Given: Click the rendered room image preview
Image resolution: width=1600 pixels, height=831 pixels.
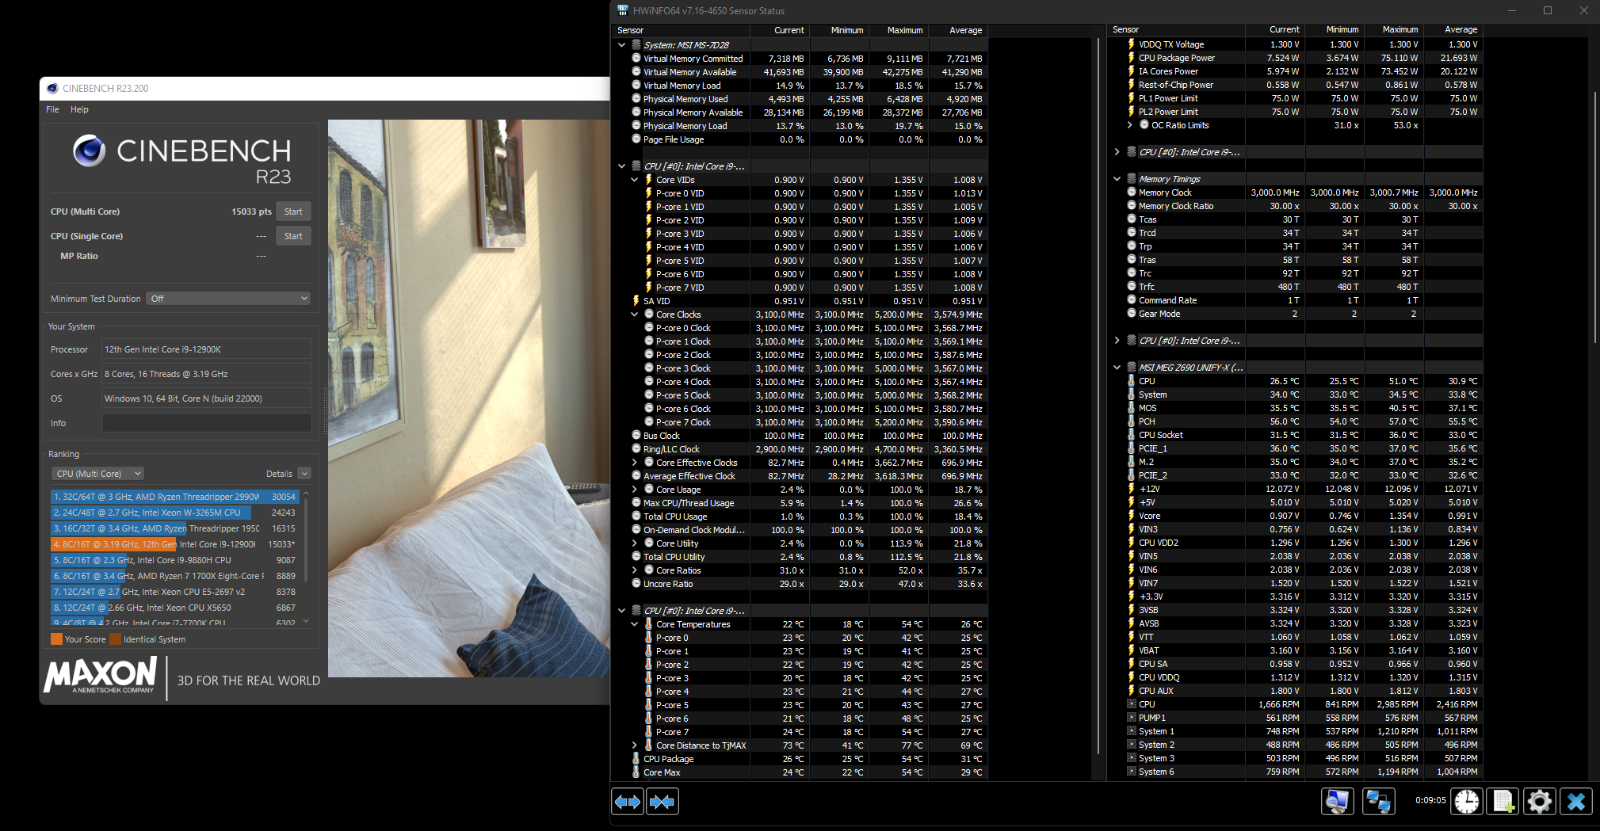Looking at the screenshot, I should 469,399.
